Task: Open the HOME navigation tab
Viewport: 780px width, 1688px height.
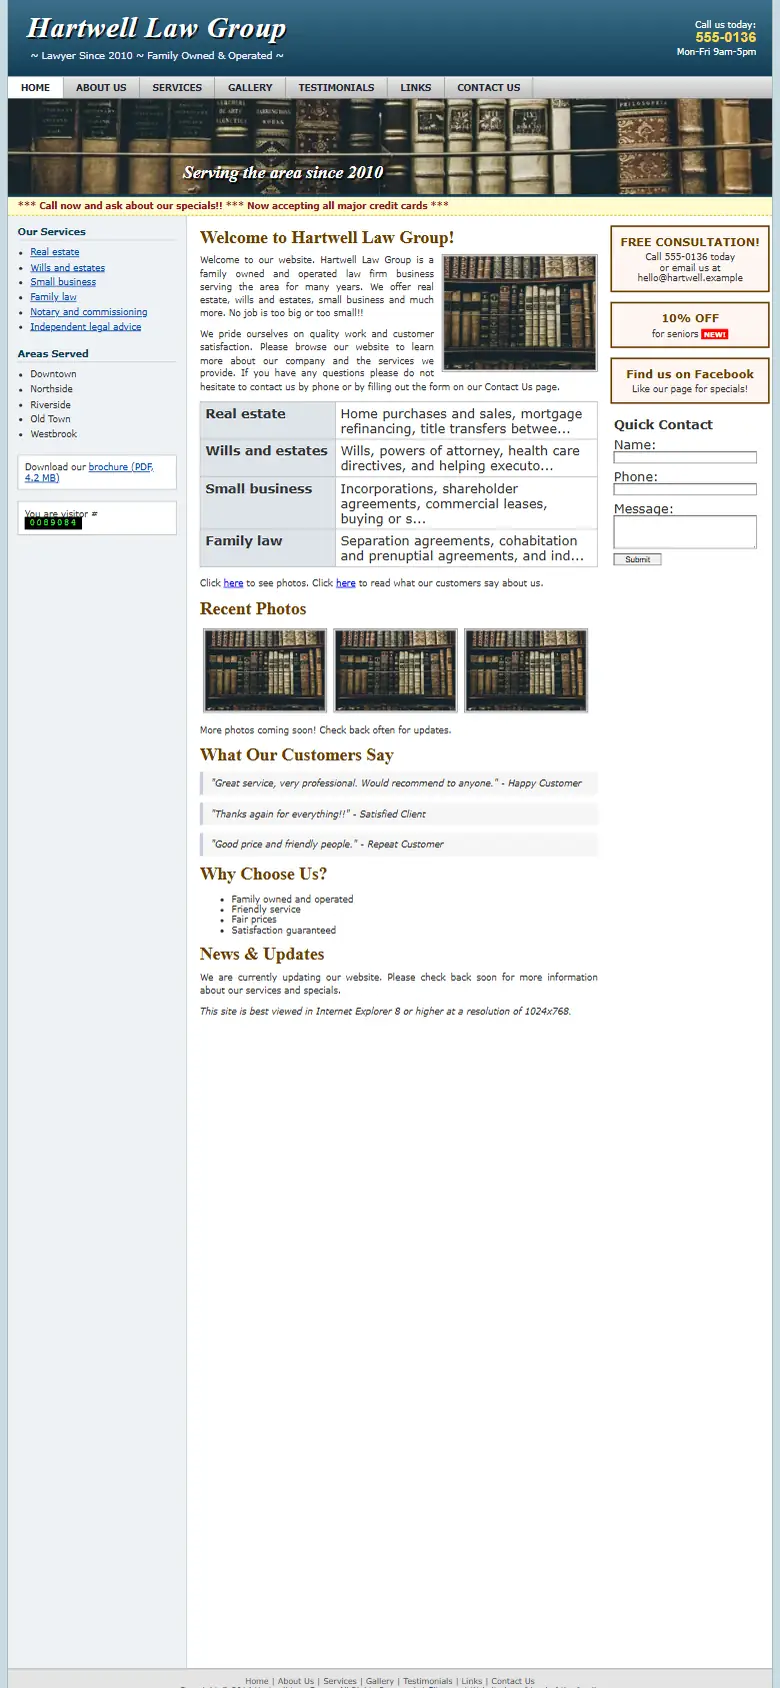Action: click(x=36, y=88)
